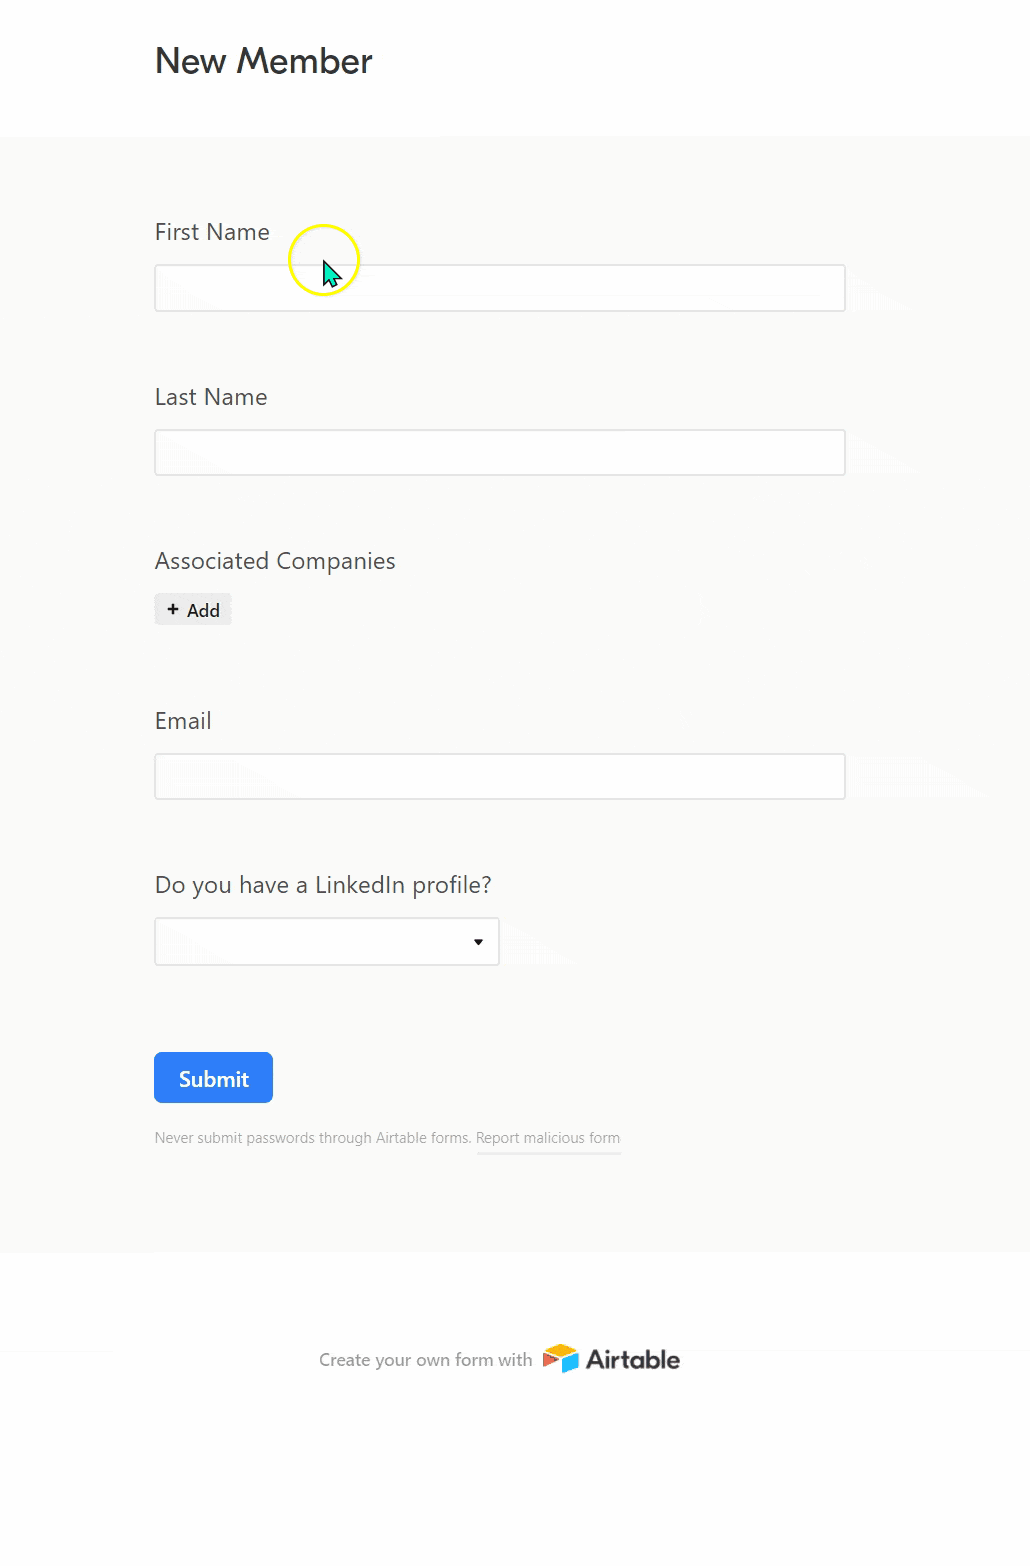Screen dimensions: 1030x1566
Task: Submit the New Member form
Action: [x=213, y=1077]
